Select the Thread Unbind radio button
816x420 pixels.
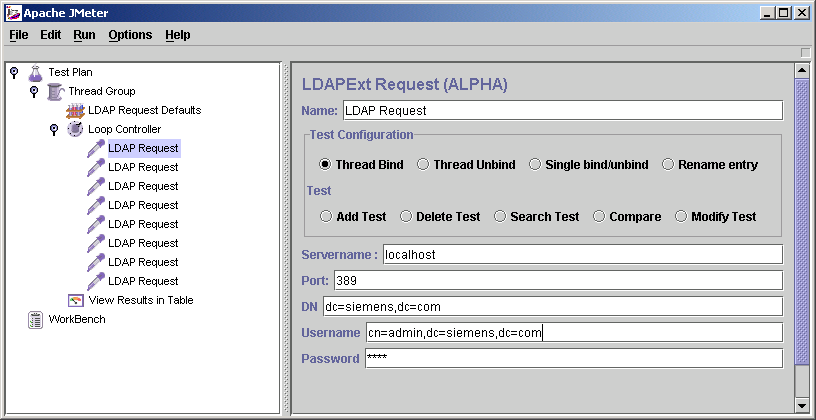pyautogui.click(x=423, y=164)
